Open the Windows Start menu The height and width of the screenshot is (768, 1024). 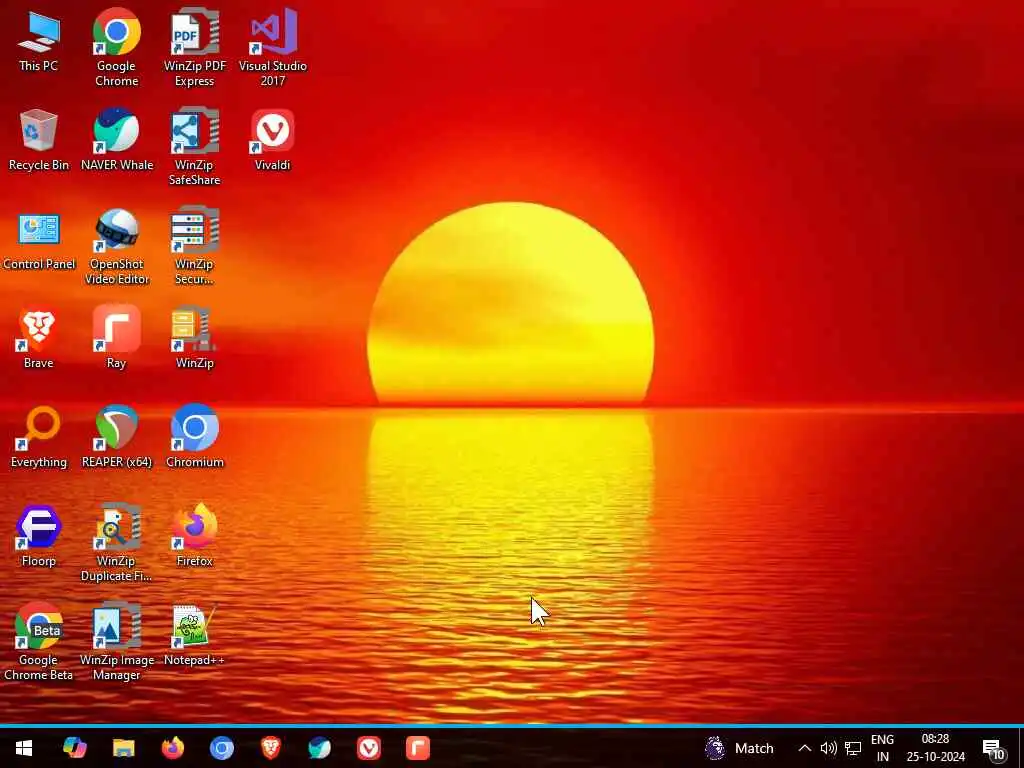click(24, 748)
